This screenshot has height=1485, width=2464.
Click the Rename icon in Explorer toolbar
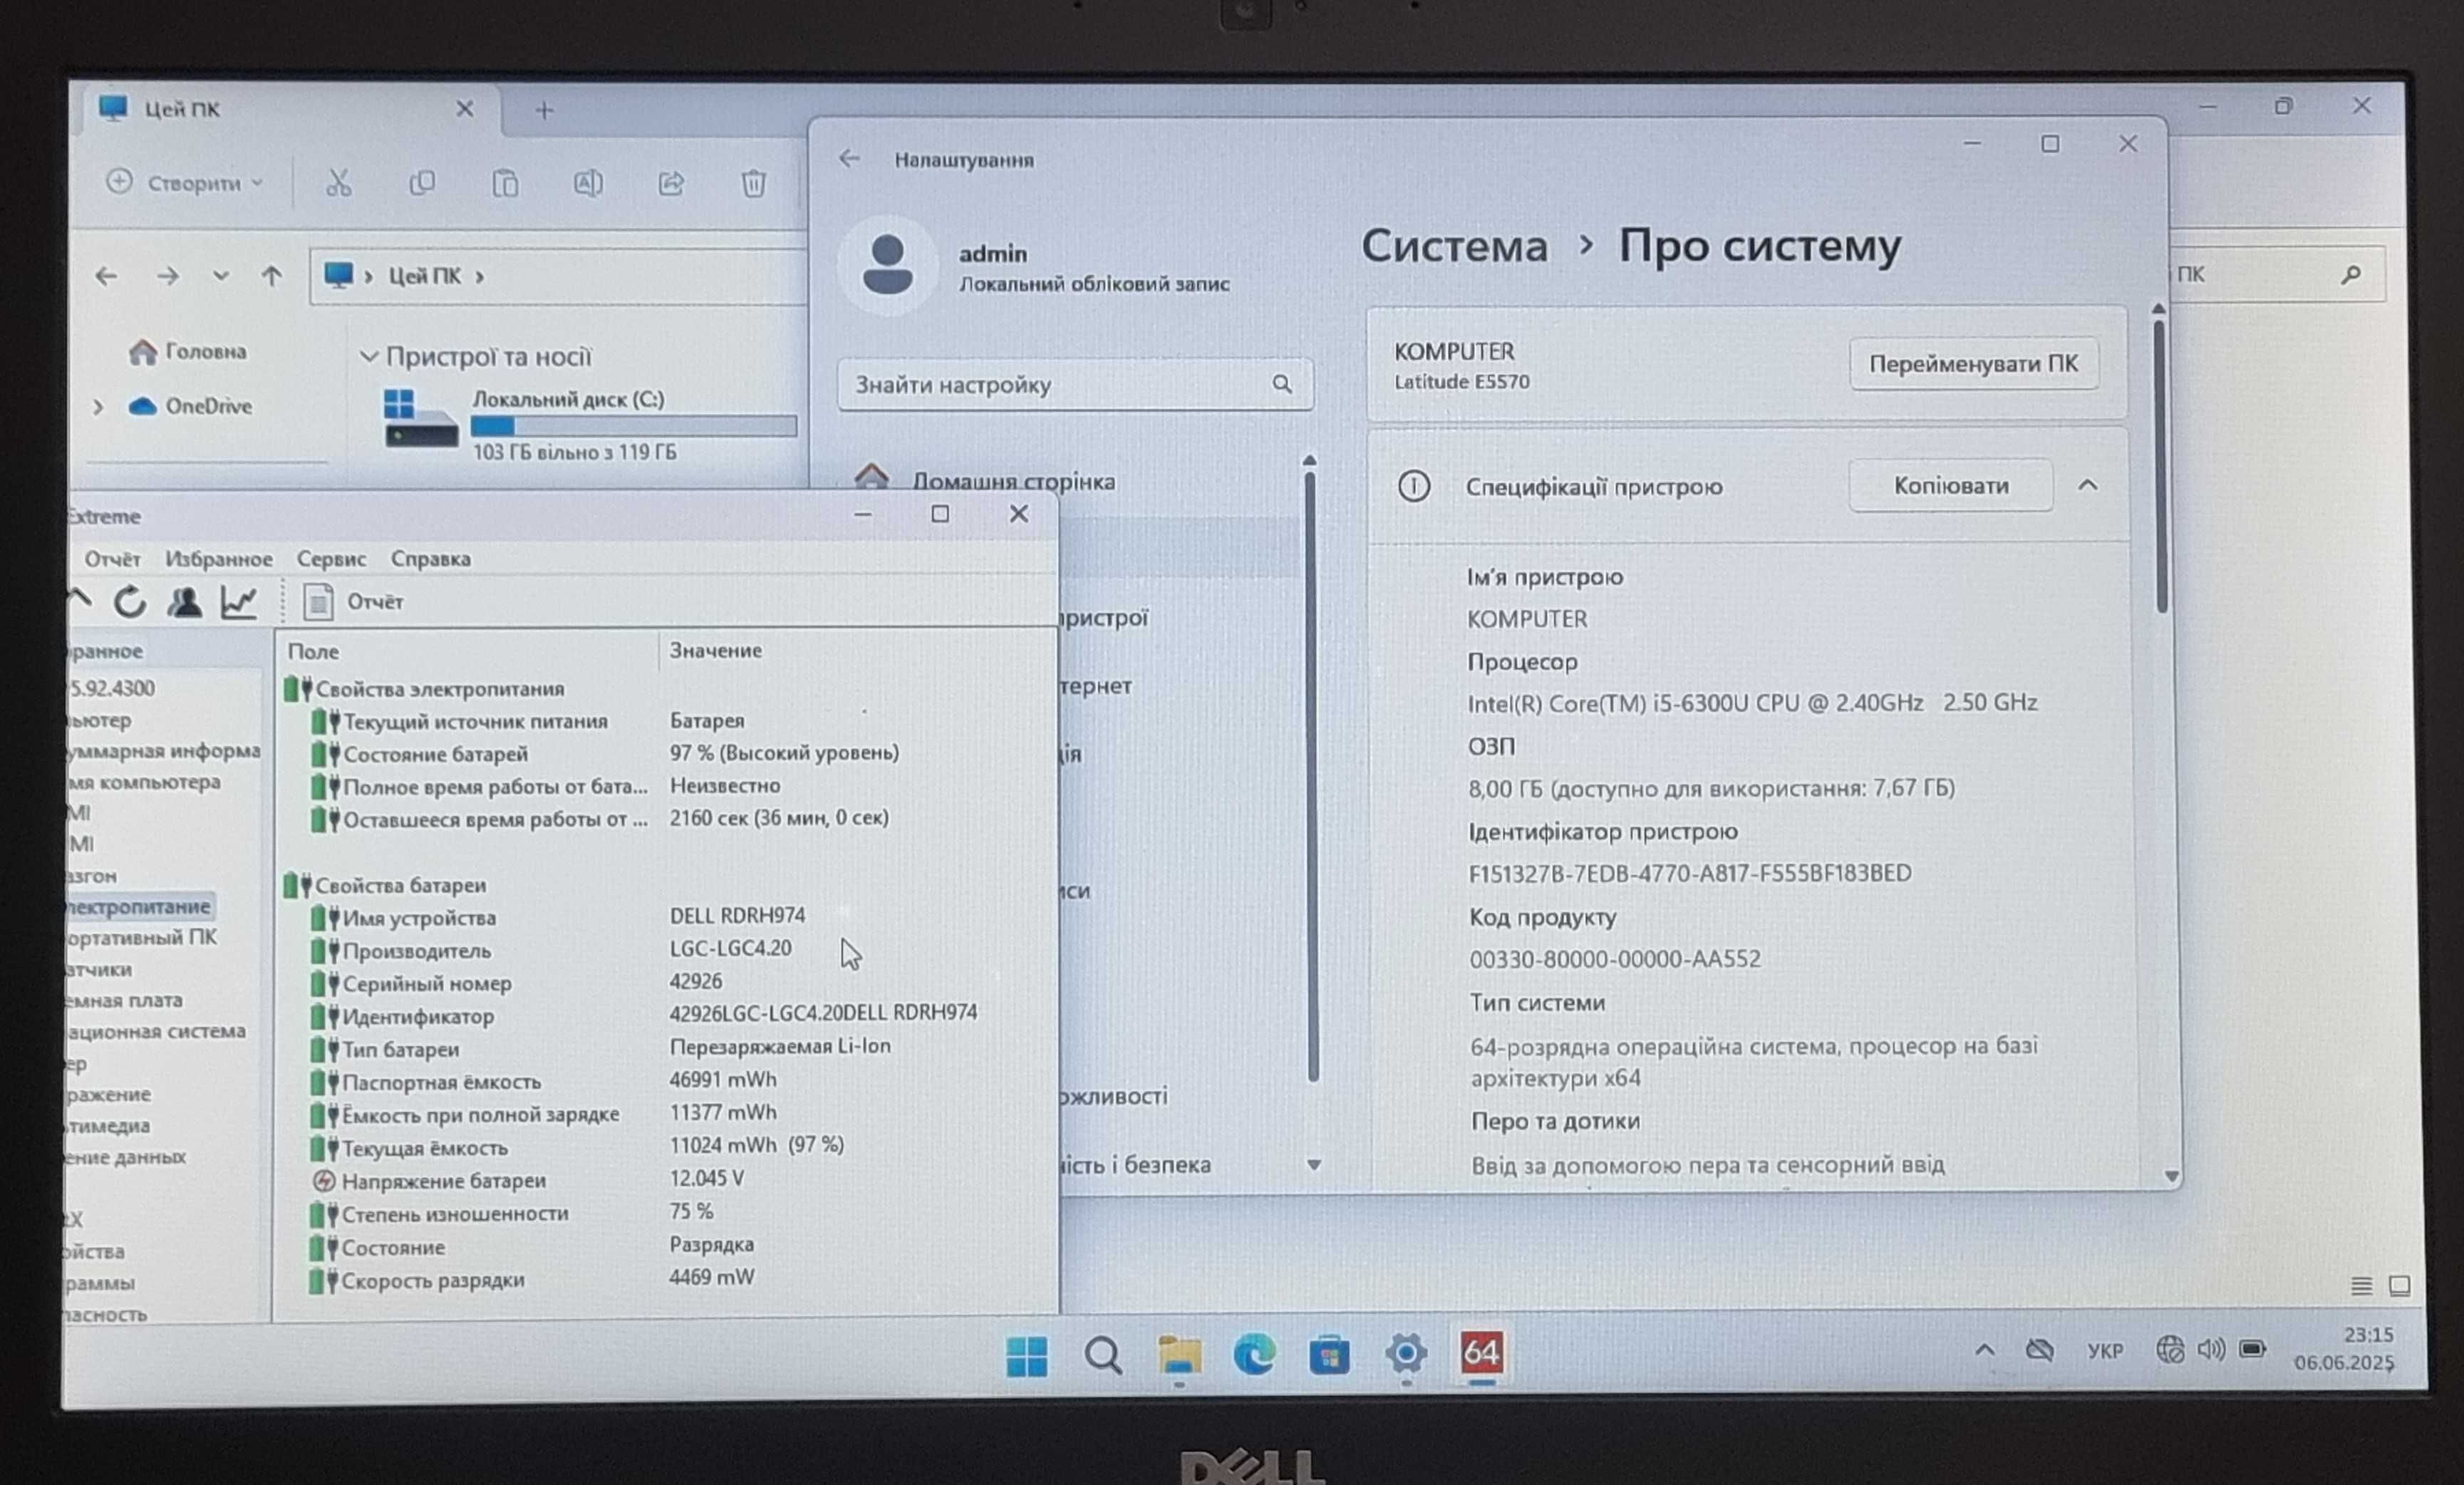(x=588, y=183)
